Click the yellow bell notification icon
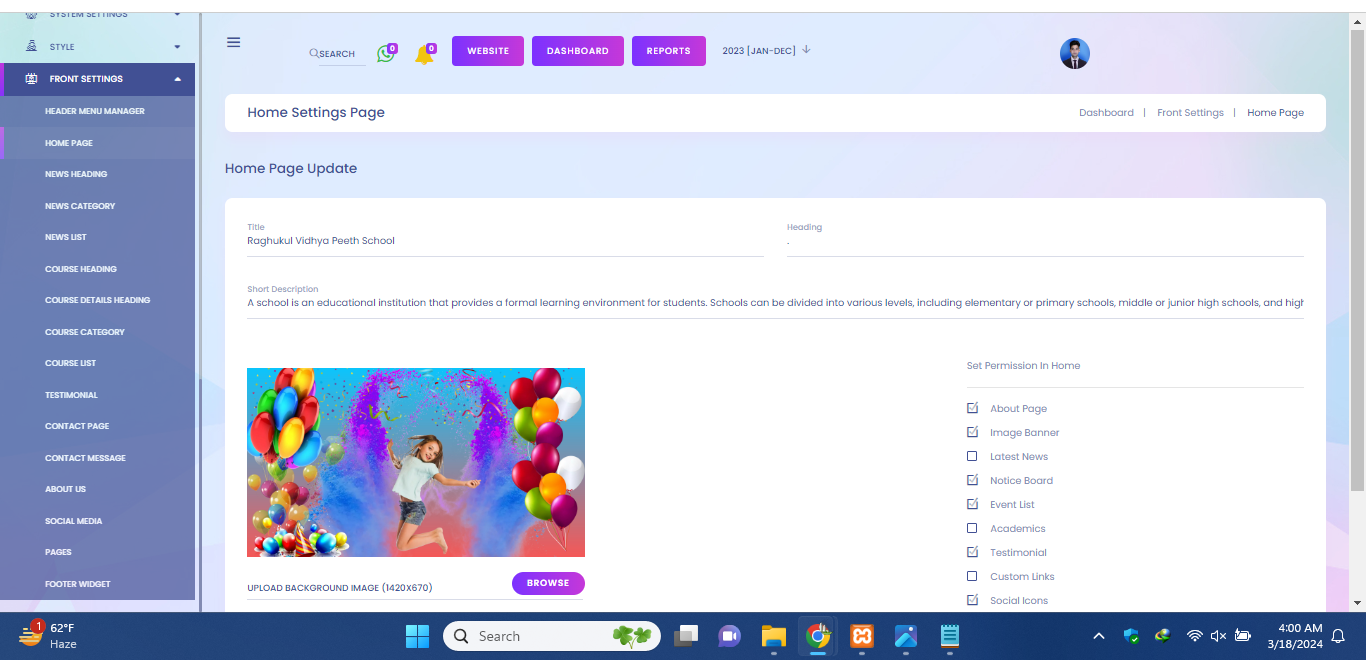Image resolution: width=1366 pixels, height=660 pixels. click(x=424, y=55)
